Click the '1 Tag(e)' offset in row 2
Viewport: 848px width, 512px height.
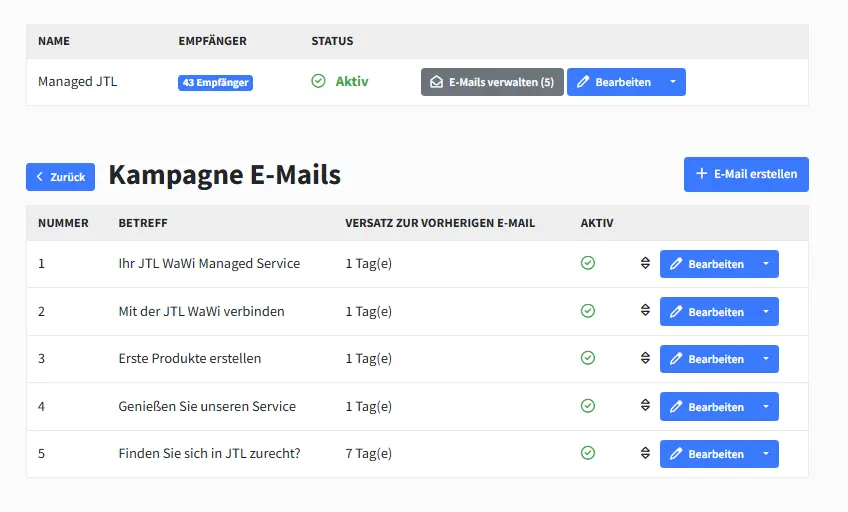point(369,311)
